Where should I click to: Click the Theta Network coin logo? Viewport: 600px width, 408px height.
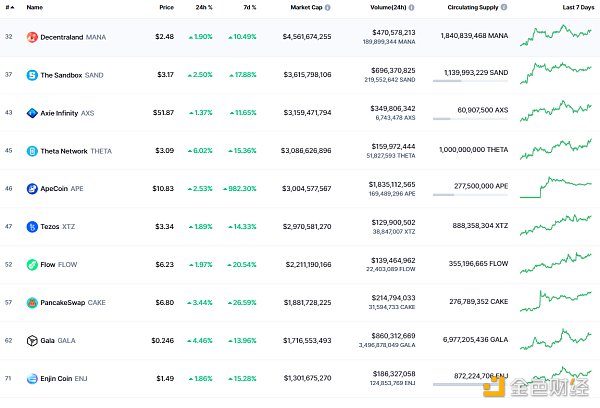pos(32,151)
